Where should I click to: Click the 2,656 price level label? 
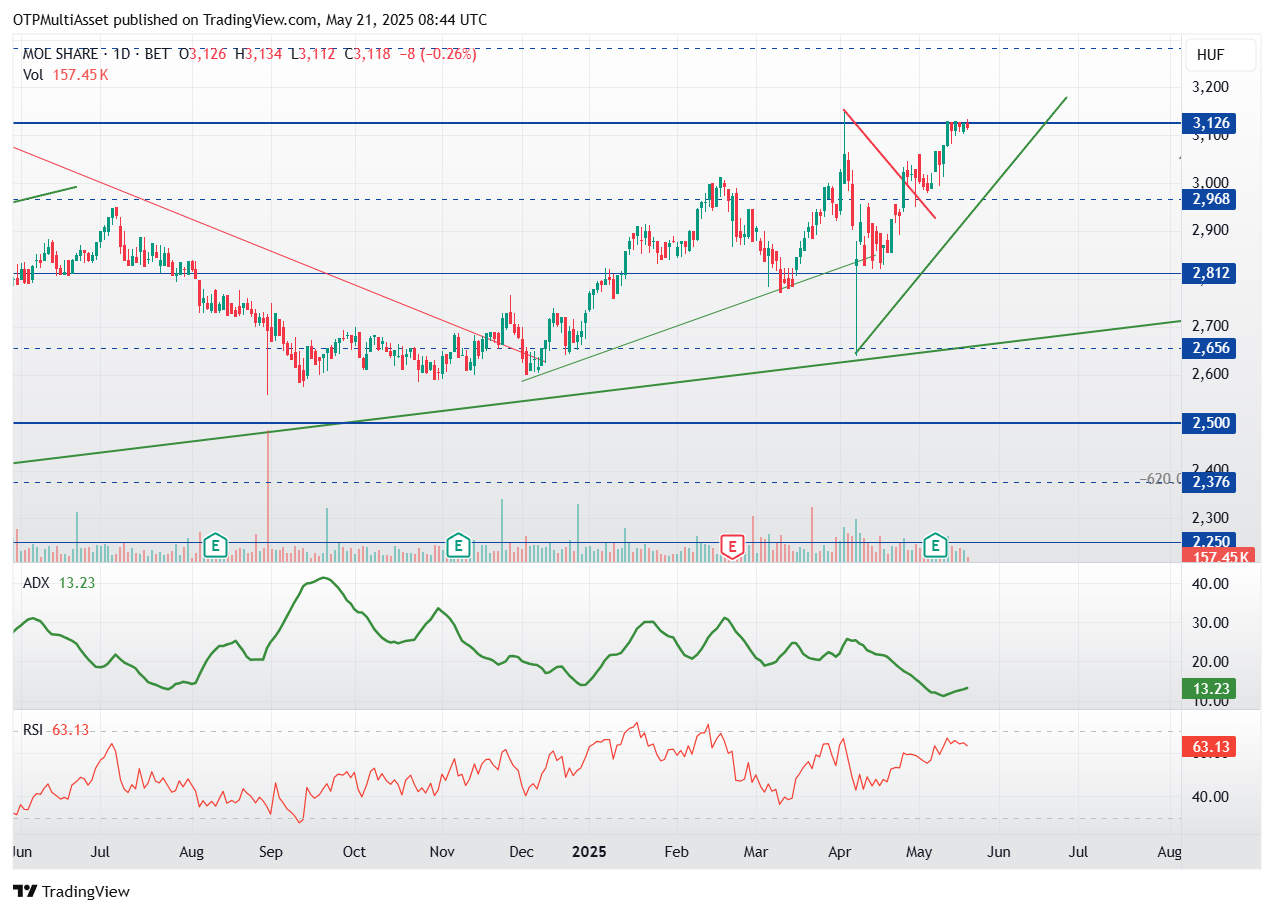pos(1208,348)
